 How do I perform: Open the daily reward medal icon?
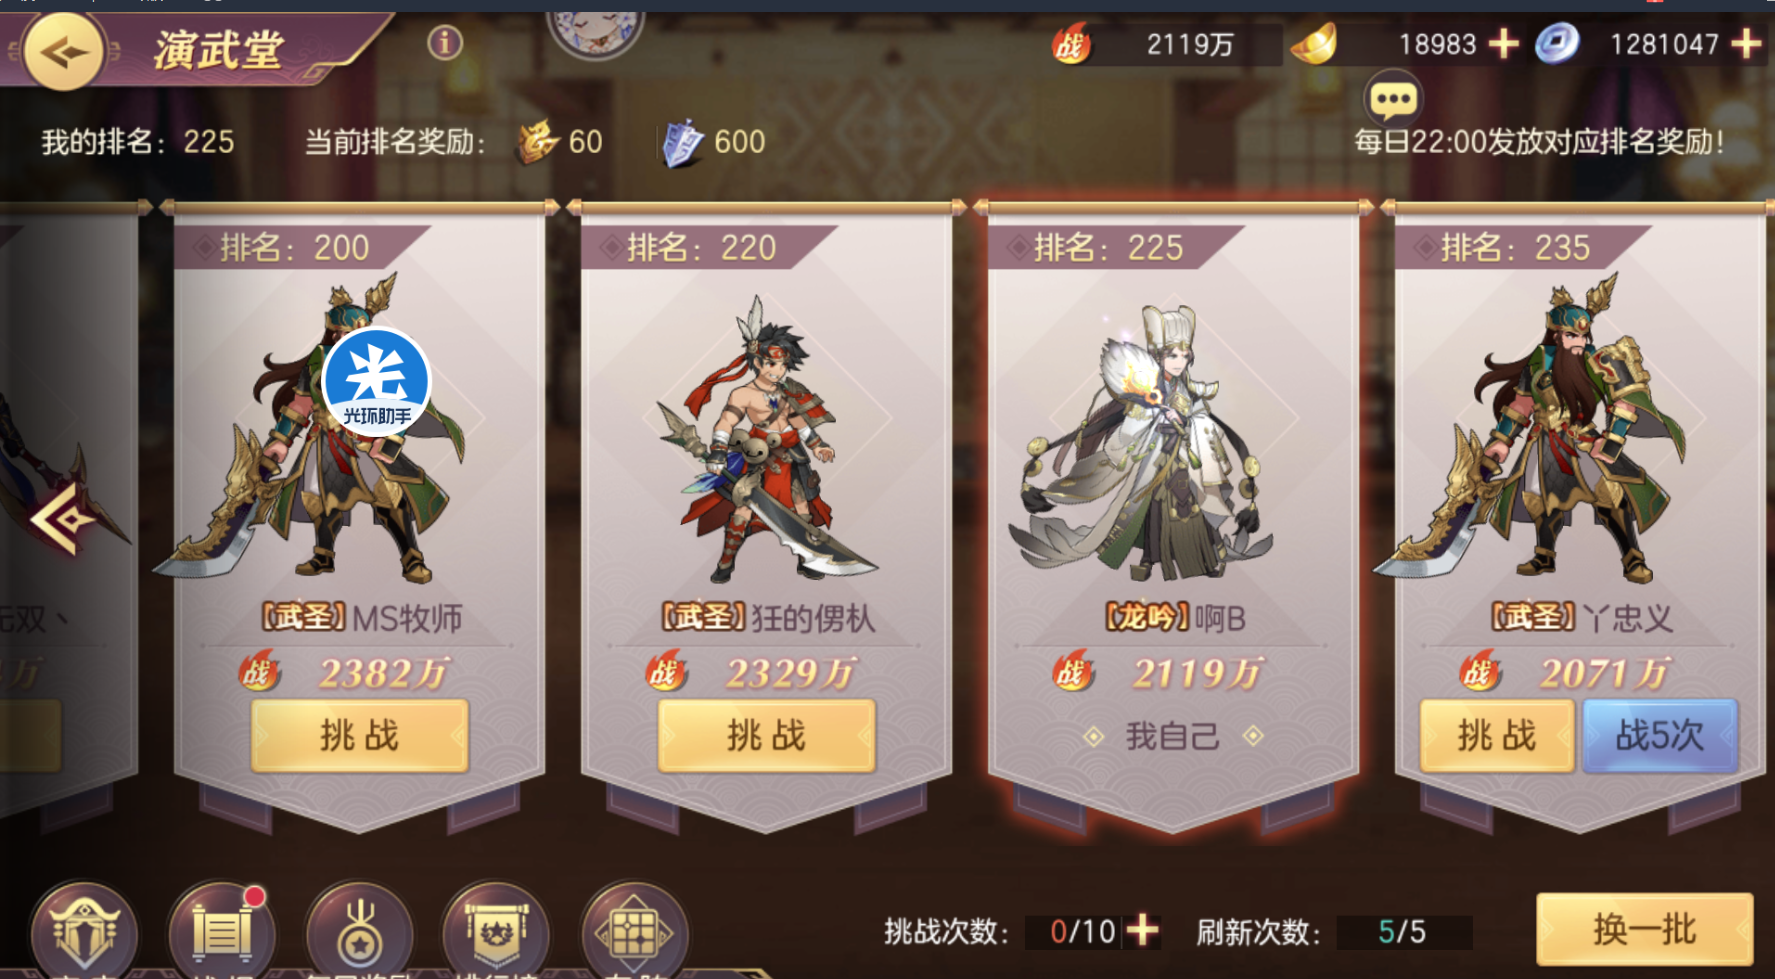point(360,931)
